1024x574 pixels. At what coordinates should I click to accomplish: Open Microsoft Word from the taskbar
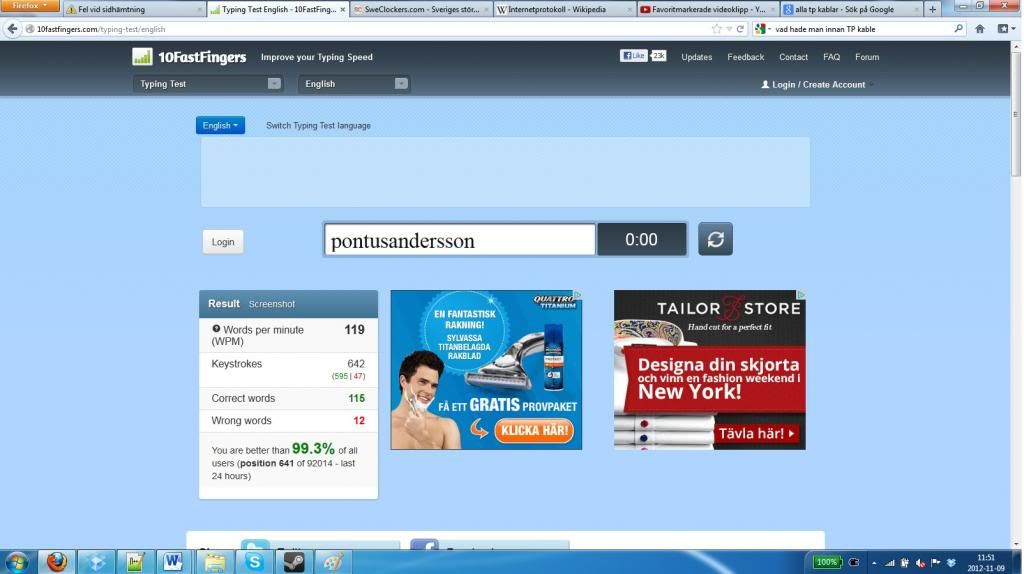click(x=172, y=562)
